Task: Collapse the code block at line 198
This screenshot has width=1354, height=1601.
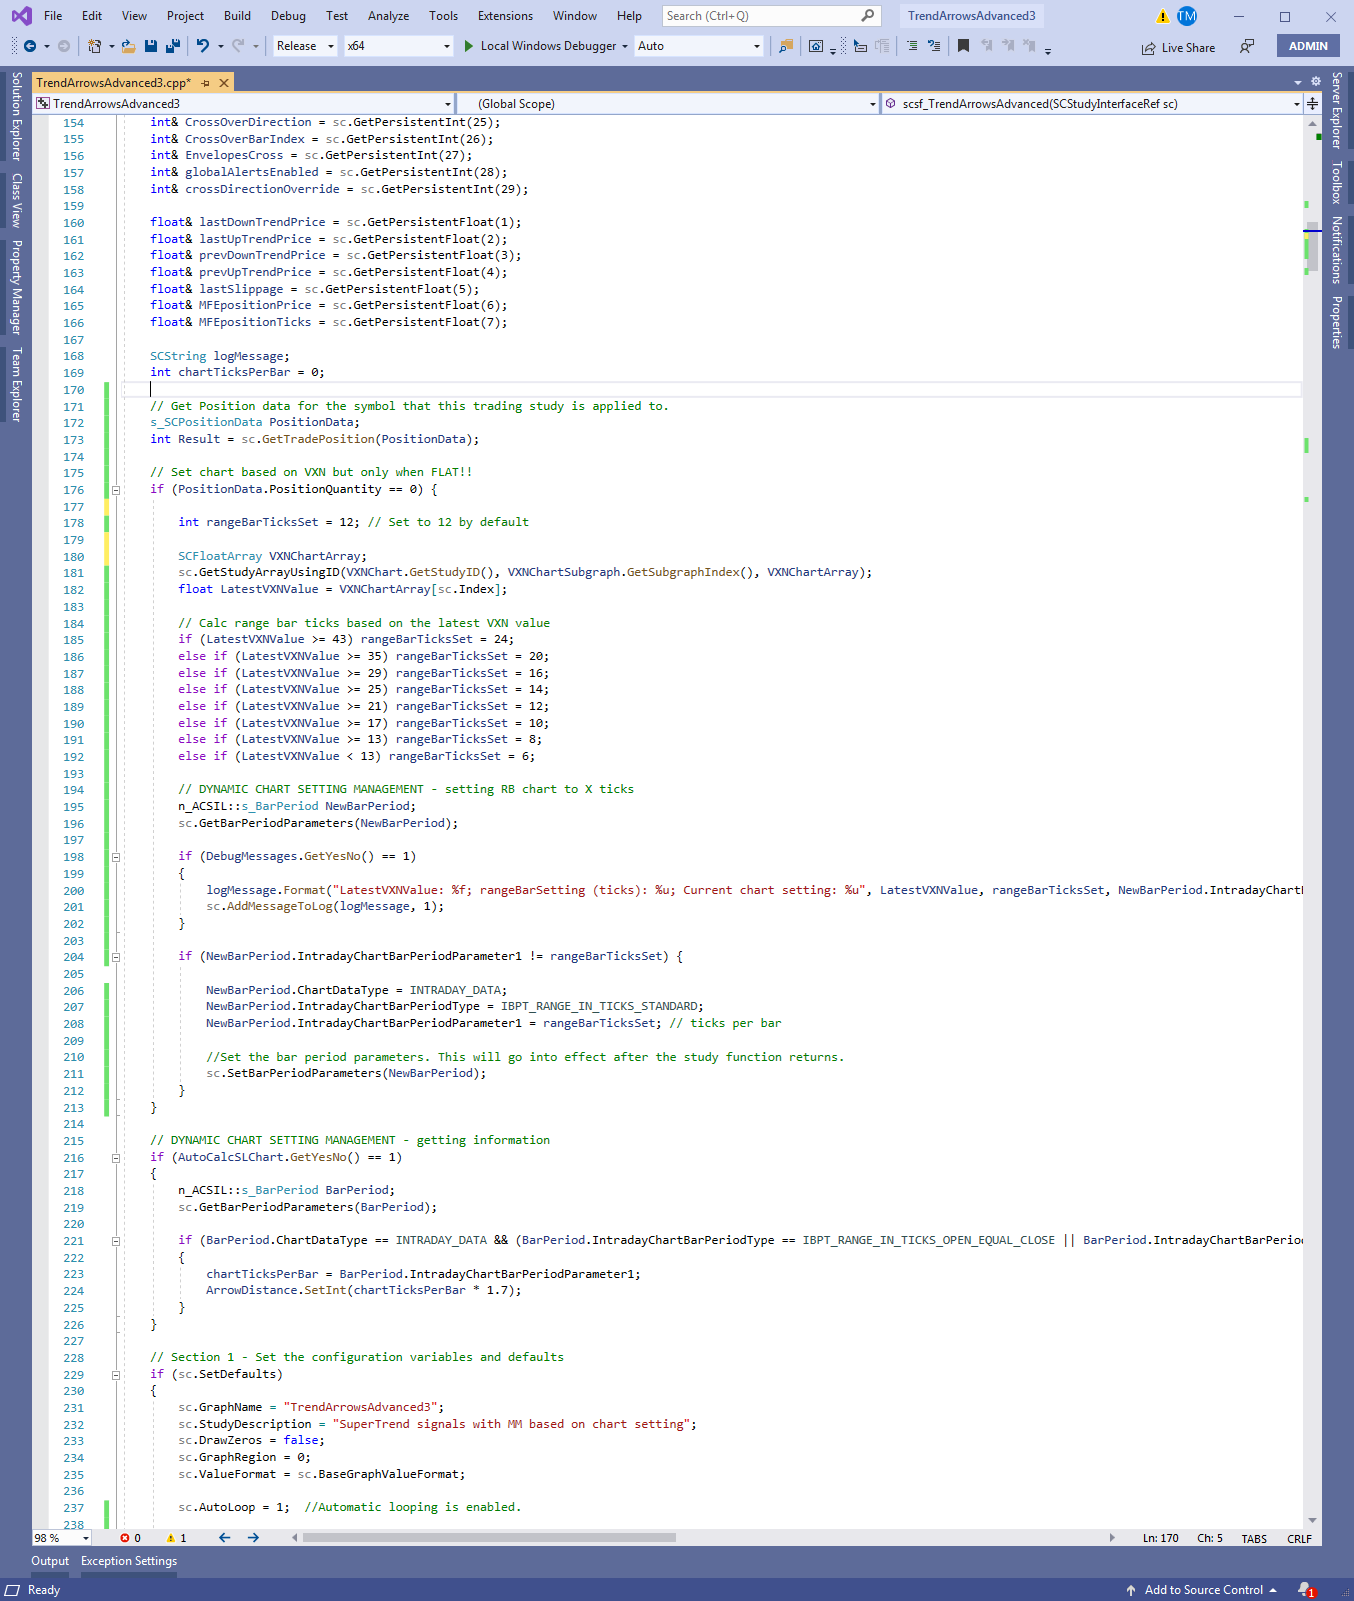Action: [116, 857]
